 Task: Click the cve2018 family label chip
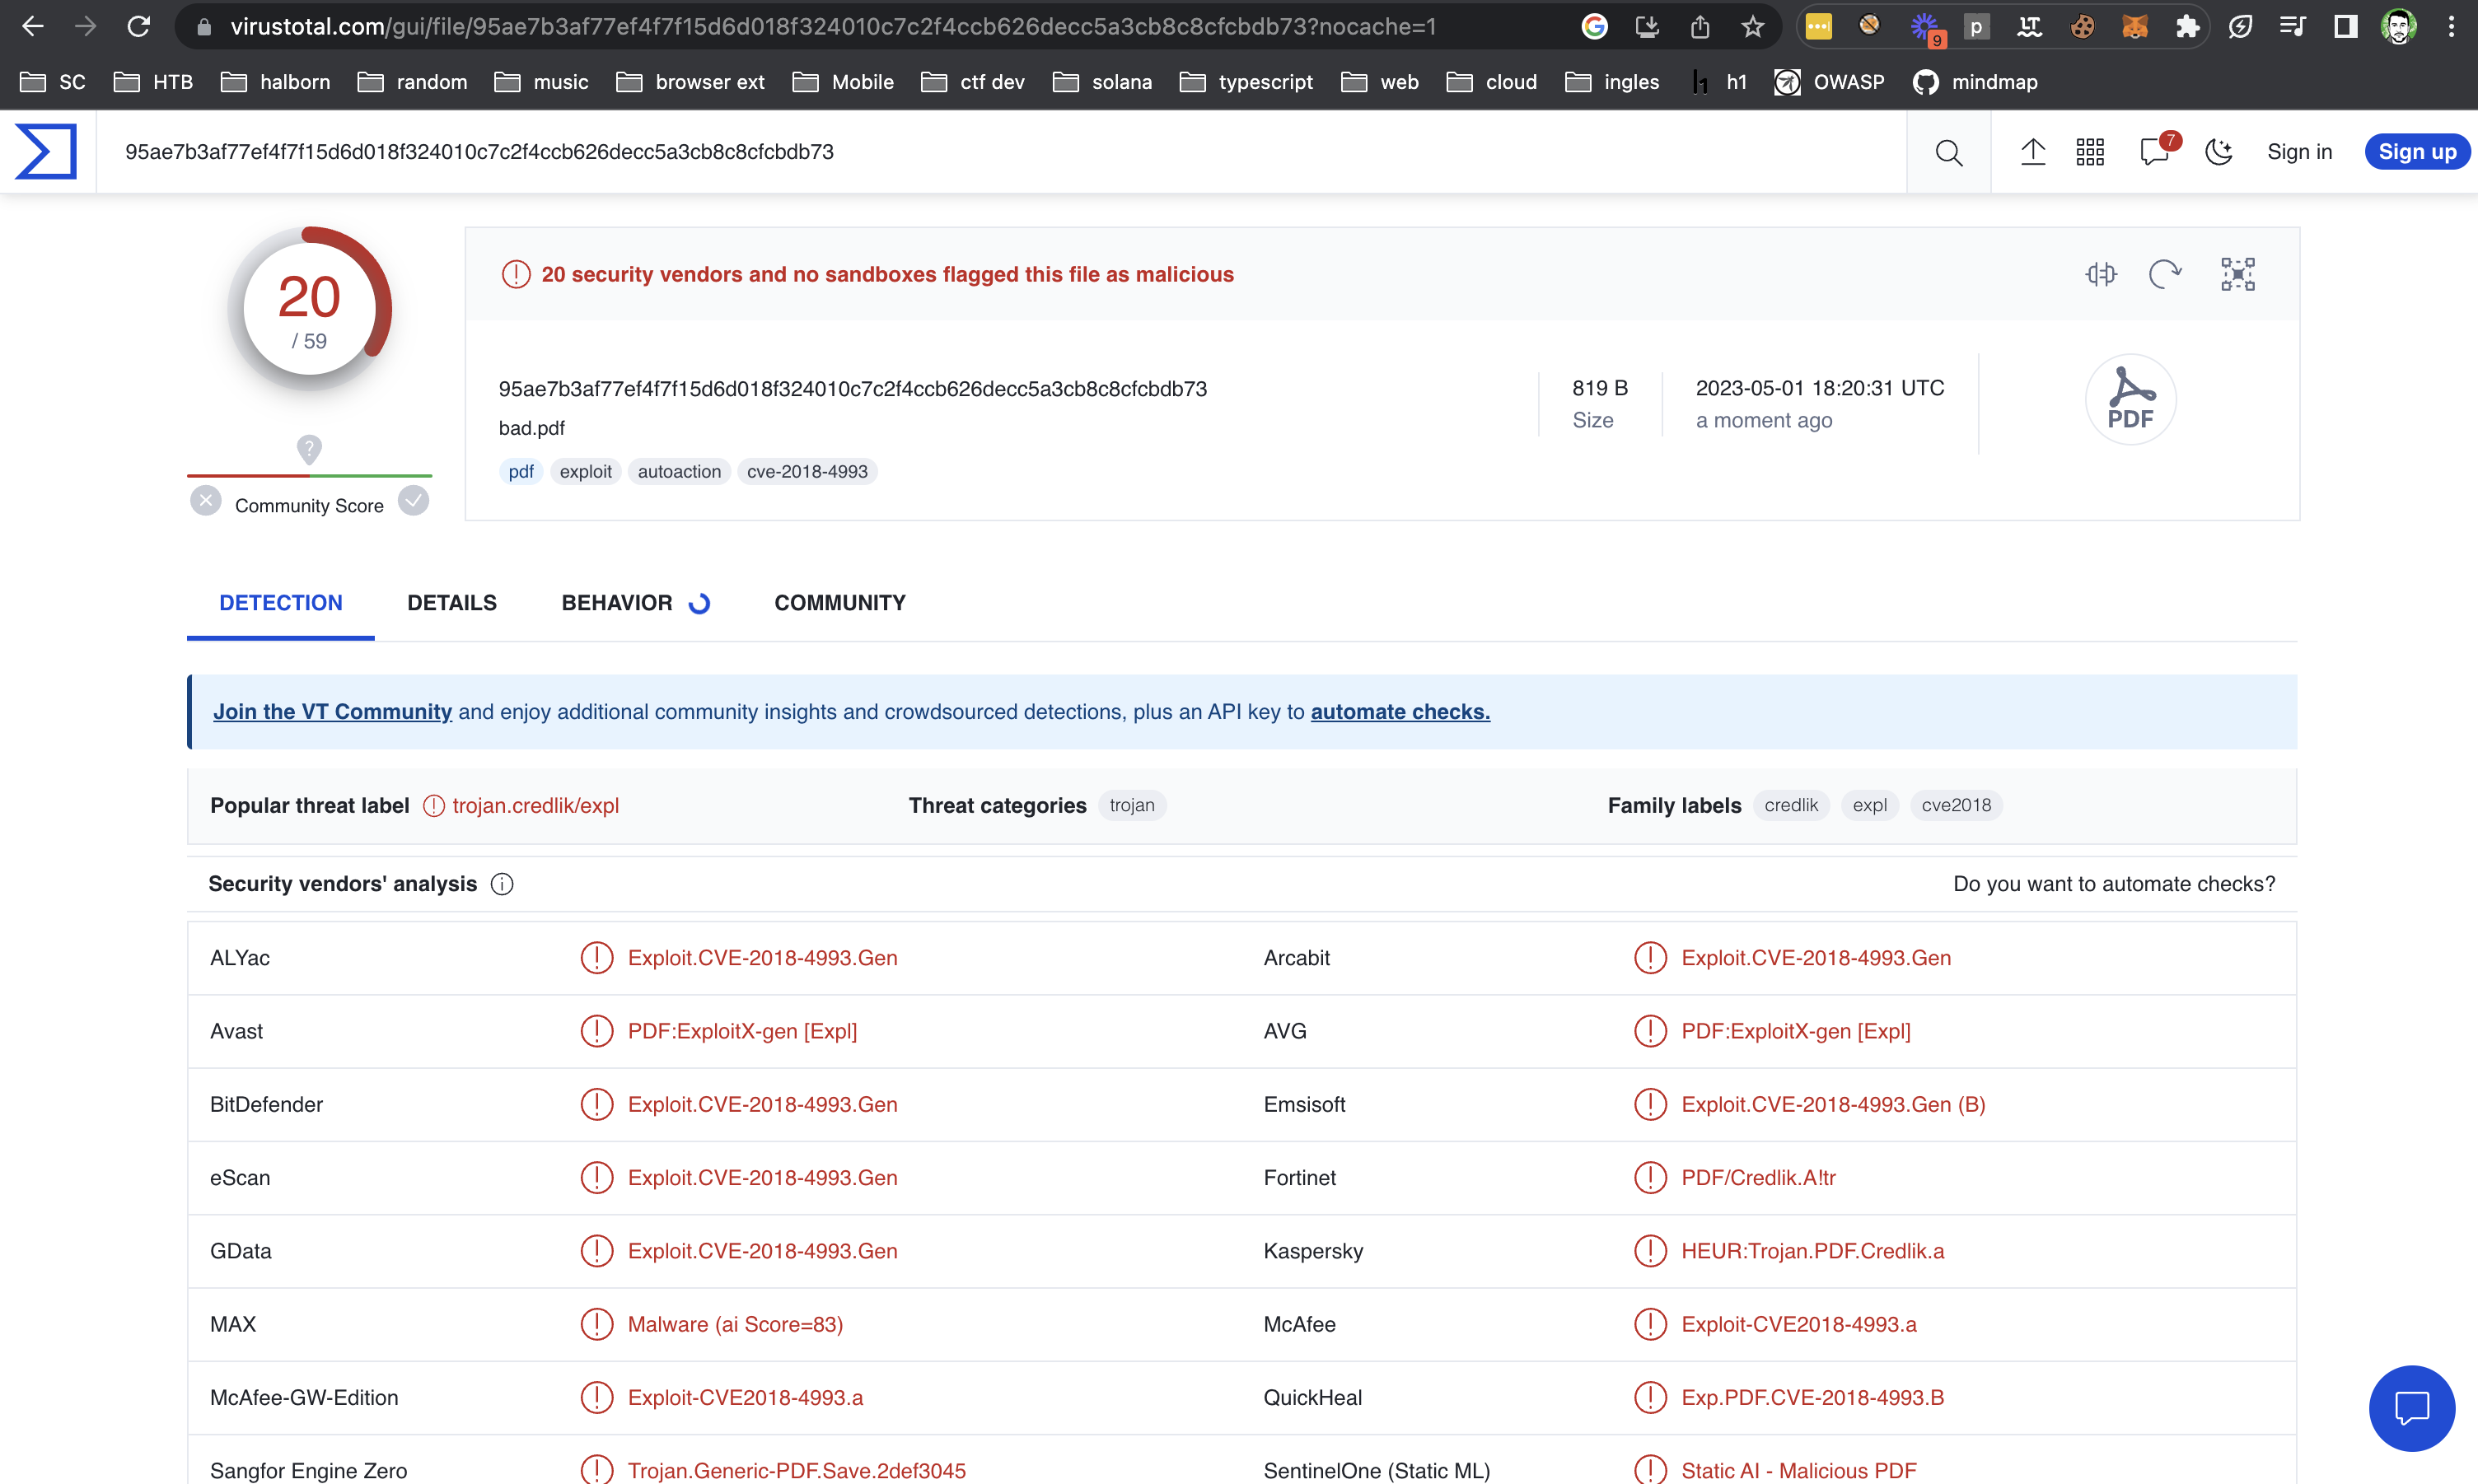1956,805
